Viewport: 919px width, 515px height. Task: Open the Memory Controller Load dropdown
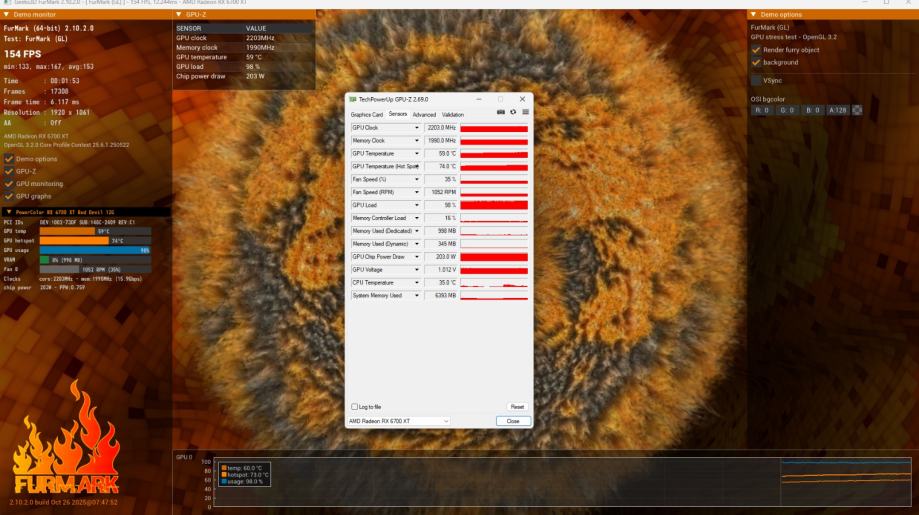coord(417,218)
